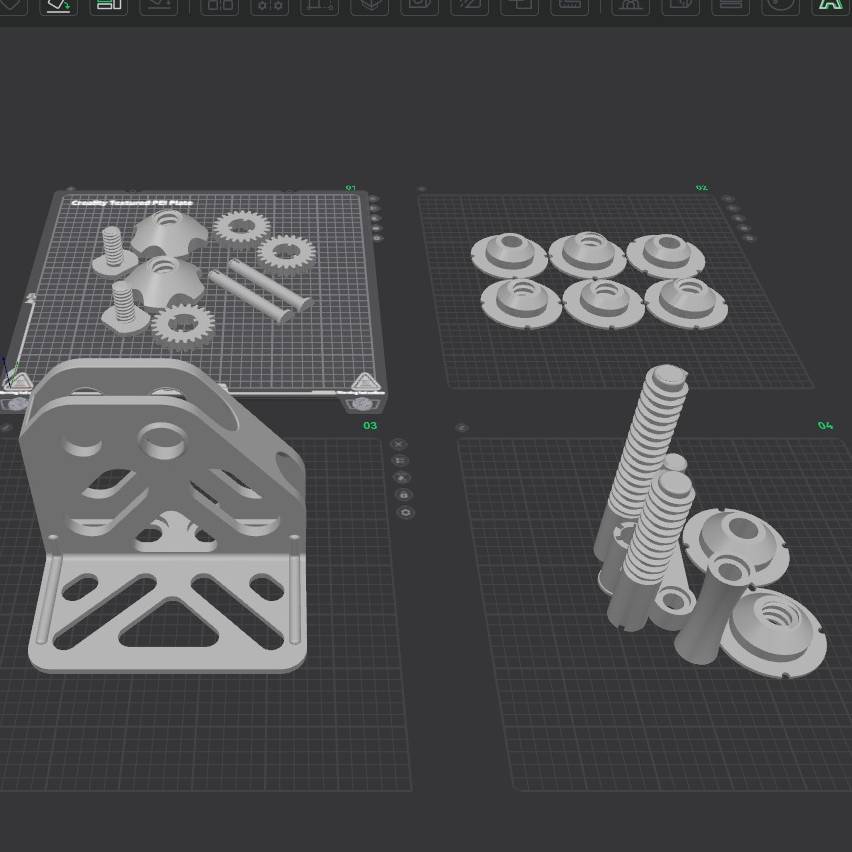Click the list icon below plate 03's X
The image size is (852, 852).
(400, 461)
